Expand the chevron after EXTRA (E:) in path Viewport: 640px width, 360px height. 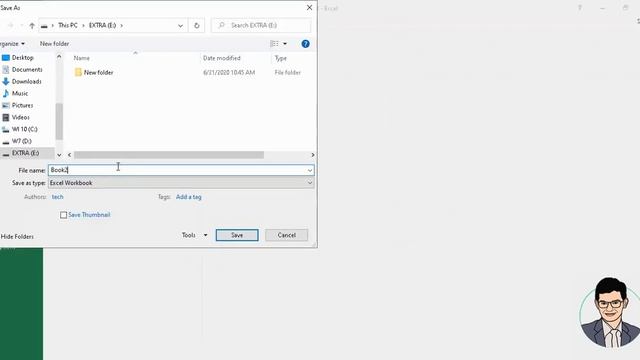(121, 25)
